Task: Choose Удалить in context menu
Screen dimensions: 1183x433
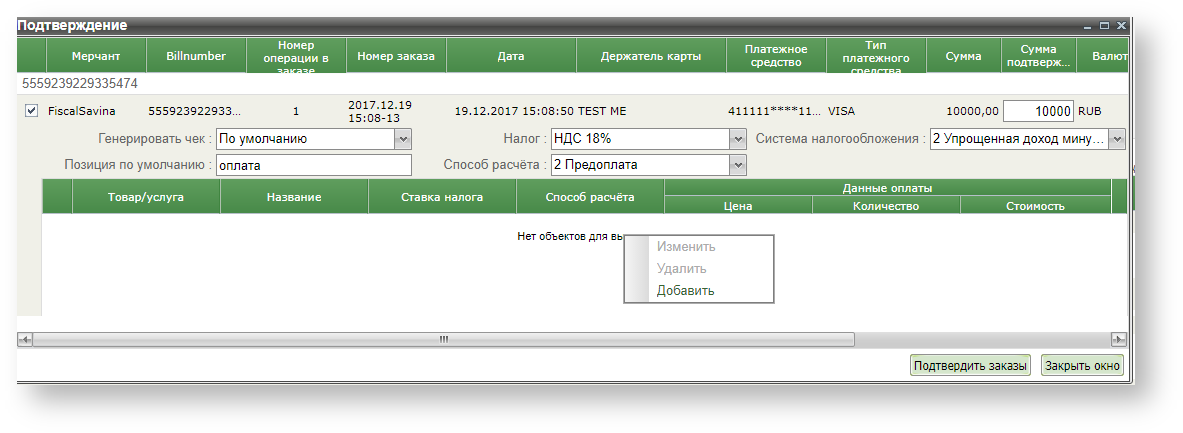Action: (x=681, y=269)
